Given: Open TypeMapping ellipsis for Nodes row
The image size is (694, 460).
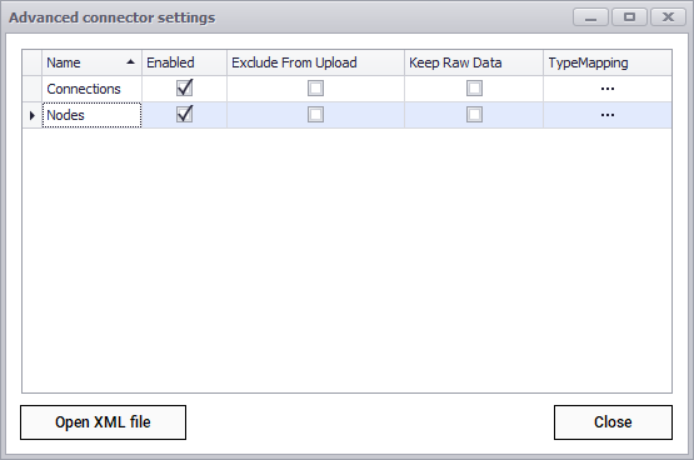Looking at the screenshot, I should [607, 115].
